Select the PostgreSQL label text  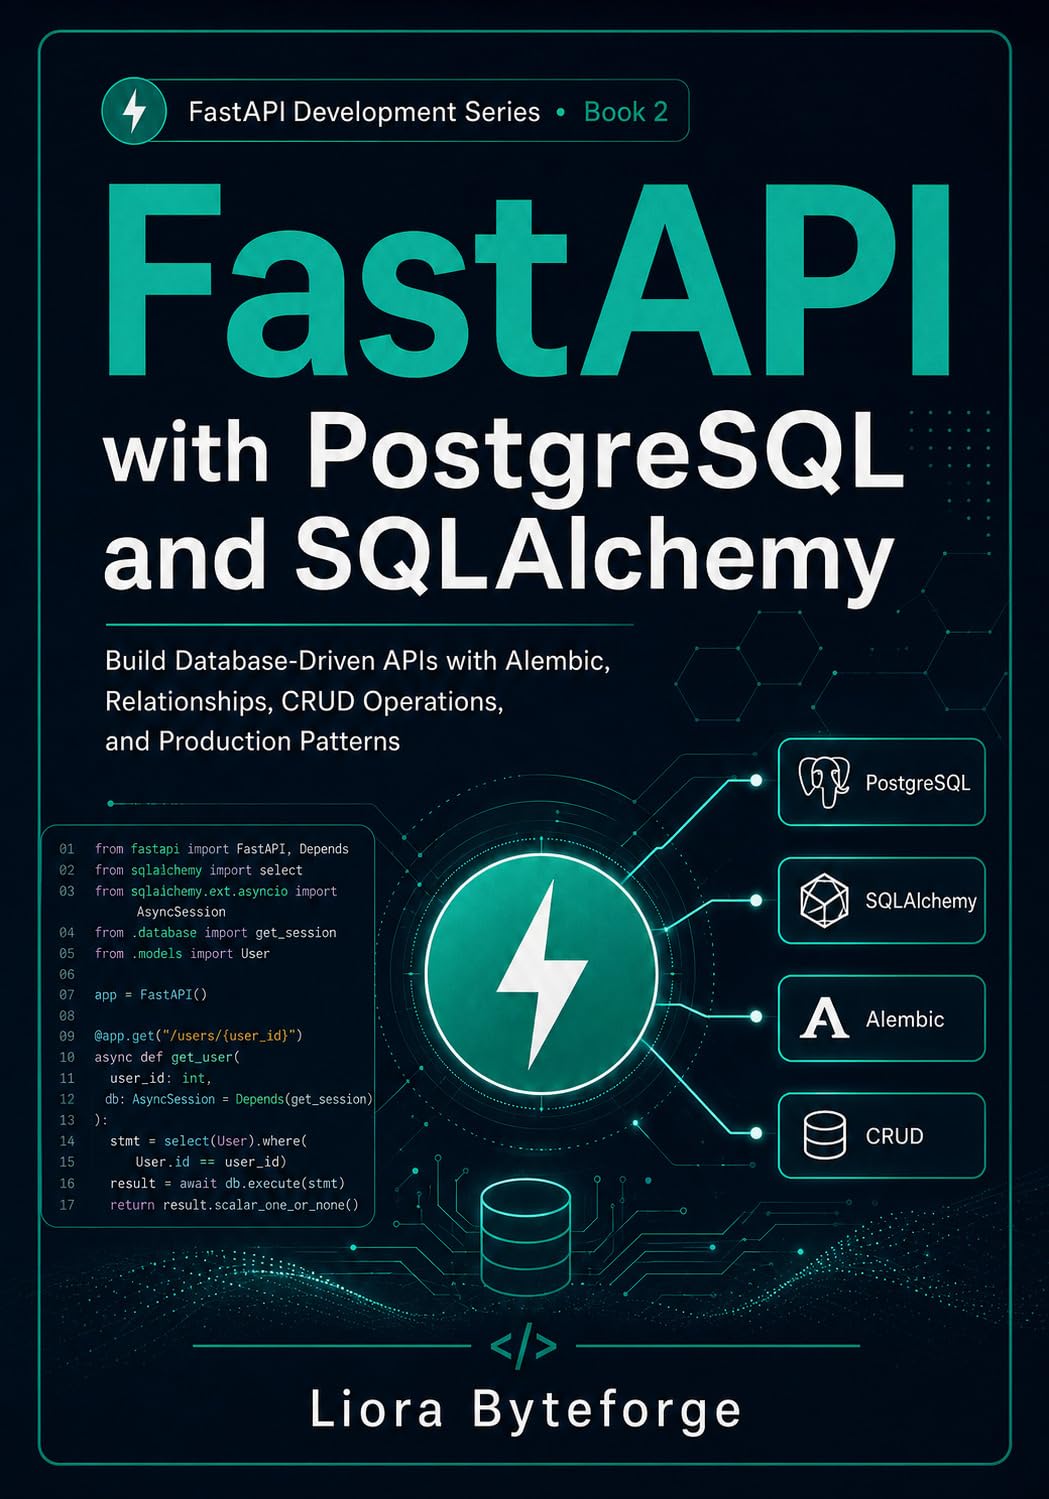(x=917, y=783)
